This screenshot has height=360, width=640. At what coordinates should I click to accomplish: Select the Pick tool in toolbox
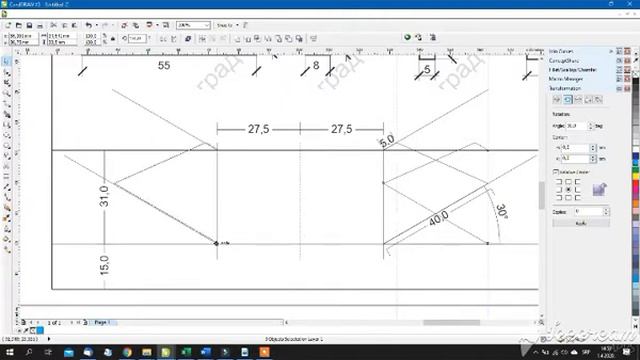7,62
